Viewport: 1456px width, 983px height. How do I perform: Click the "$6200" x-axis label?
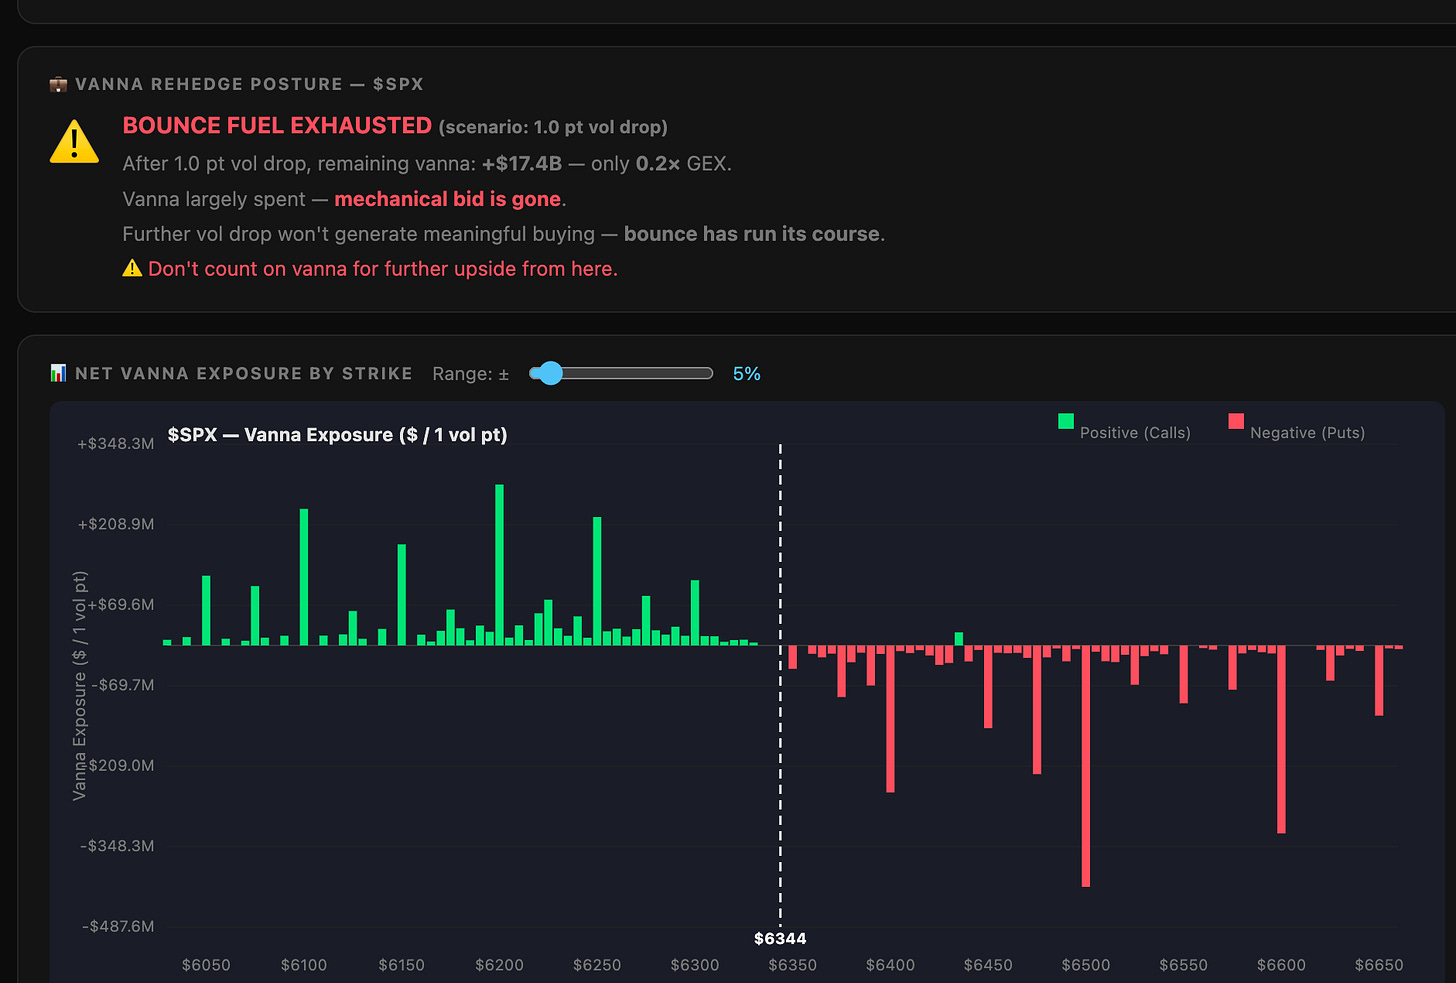coord(499,965)
